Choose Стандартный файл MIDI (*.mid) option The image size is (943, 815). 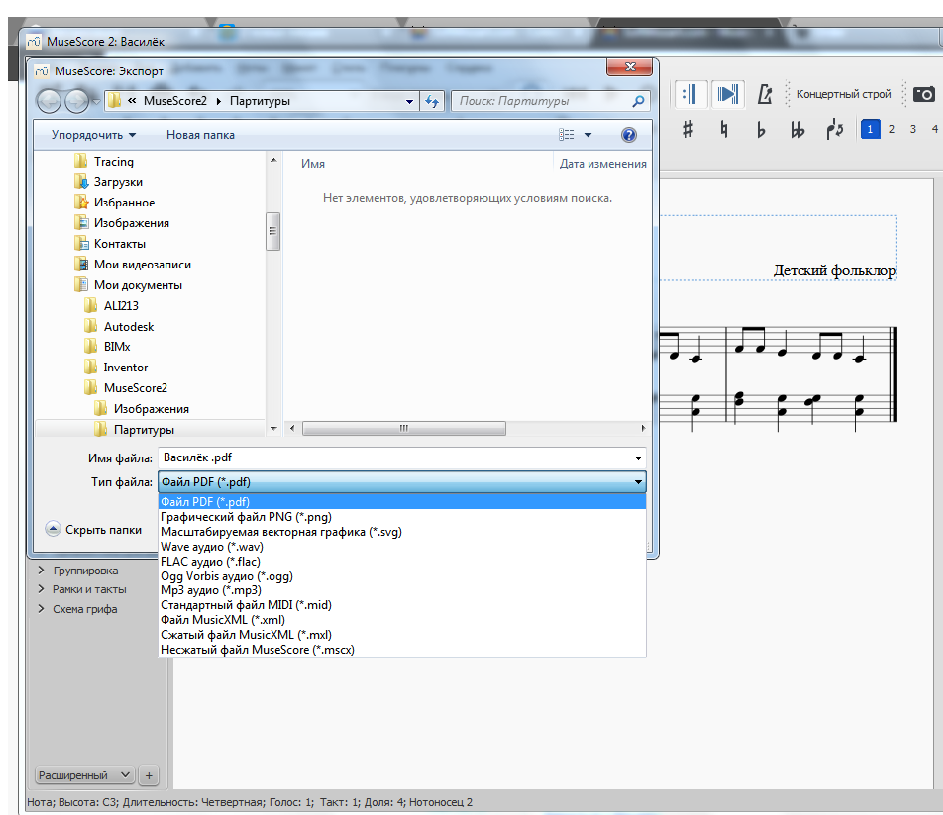pyautogui.click(x=402, y=604)
